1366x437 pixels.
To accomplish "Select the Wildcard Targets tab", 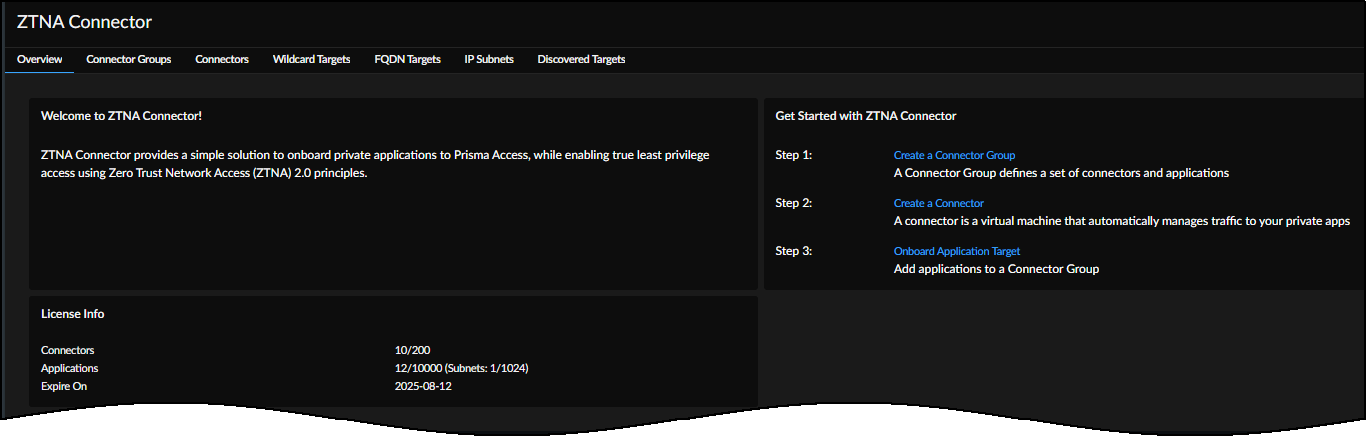I will click(311, 59).
